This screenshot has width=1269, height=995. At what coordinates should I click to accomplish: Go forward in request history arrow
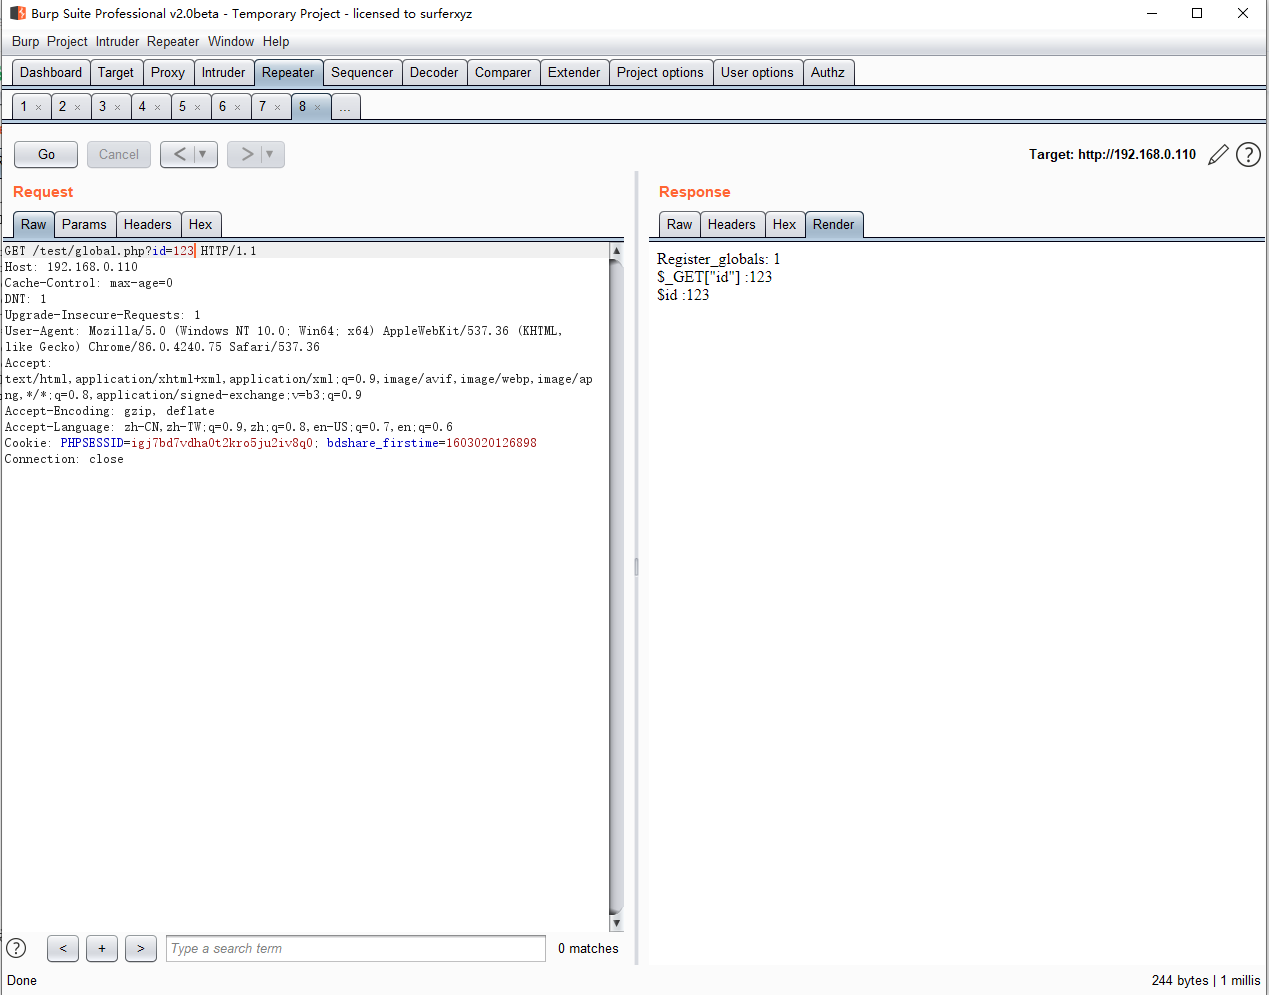click(x=246, y=154)
